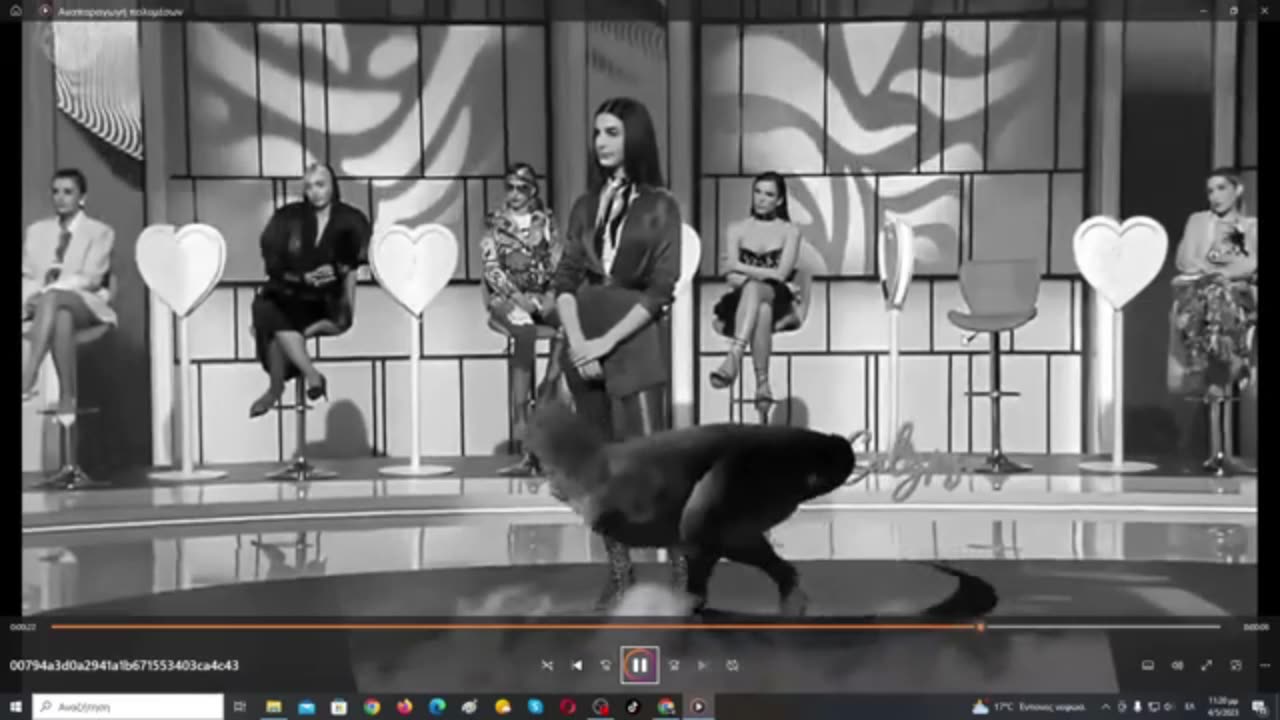Skip forward thirty seconds

(673, 665)
